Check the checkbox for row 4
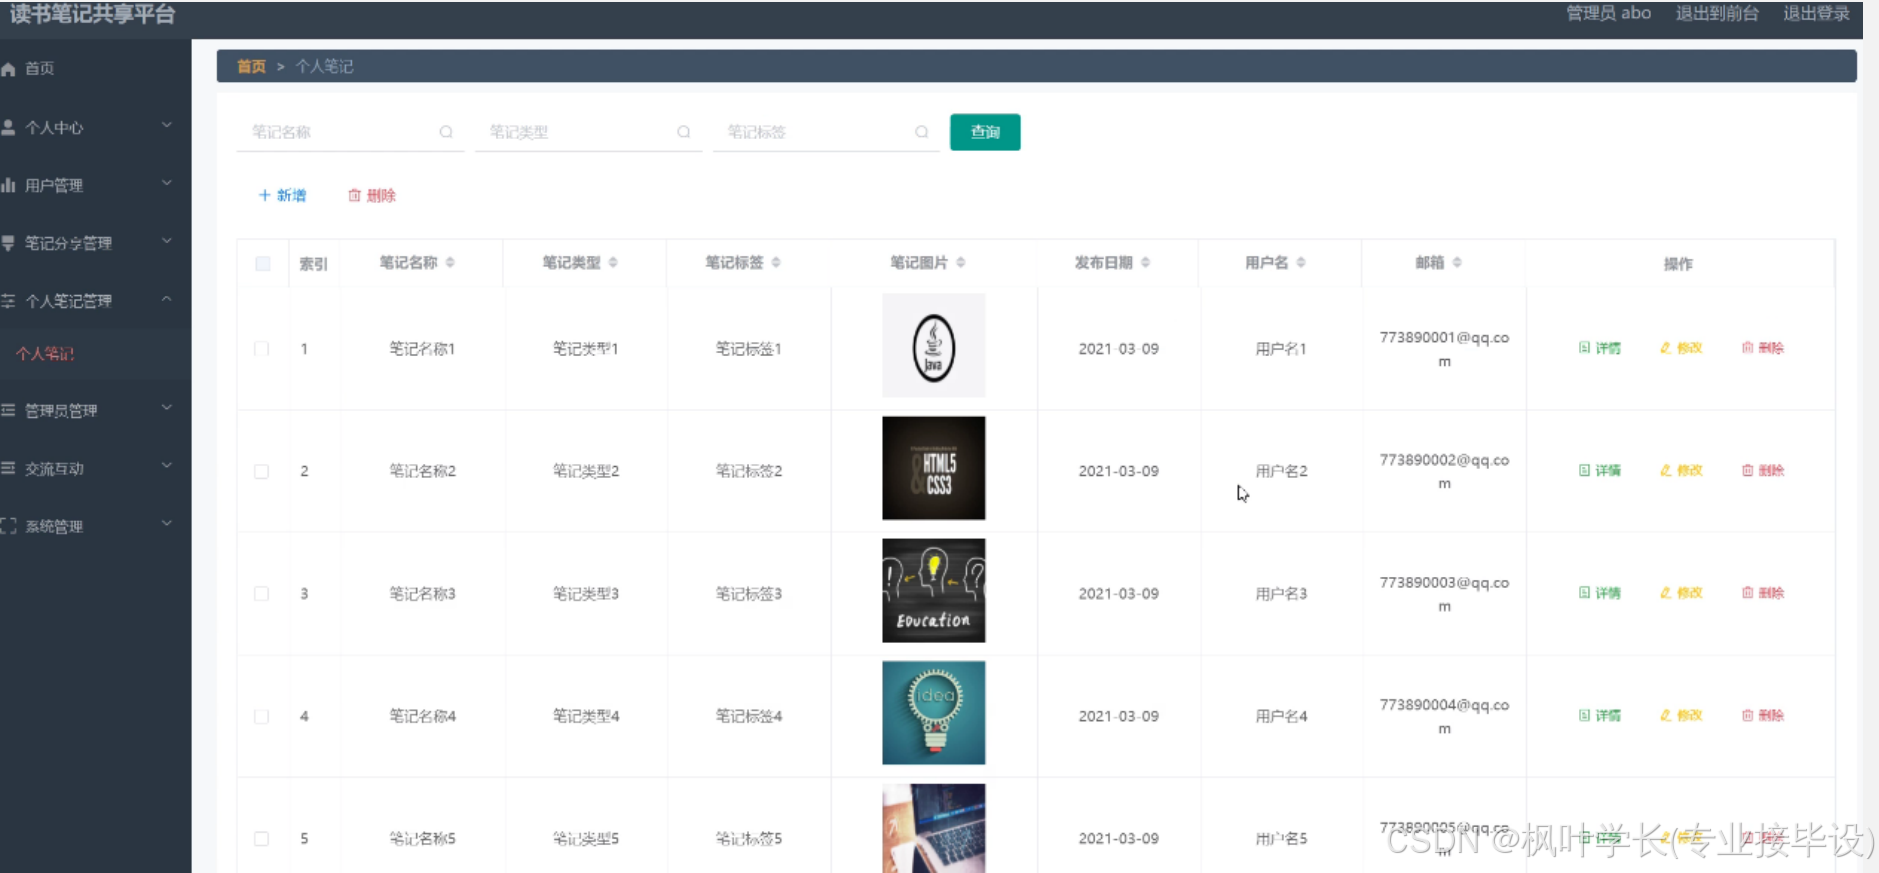Viewport: 1879px width, 873px height. point(262,716)
